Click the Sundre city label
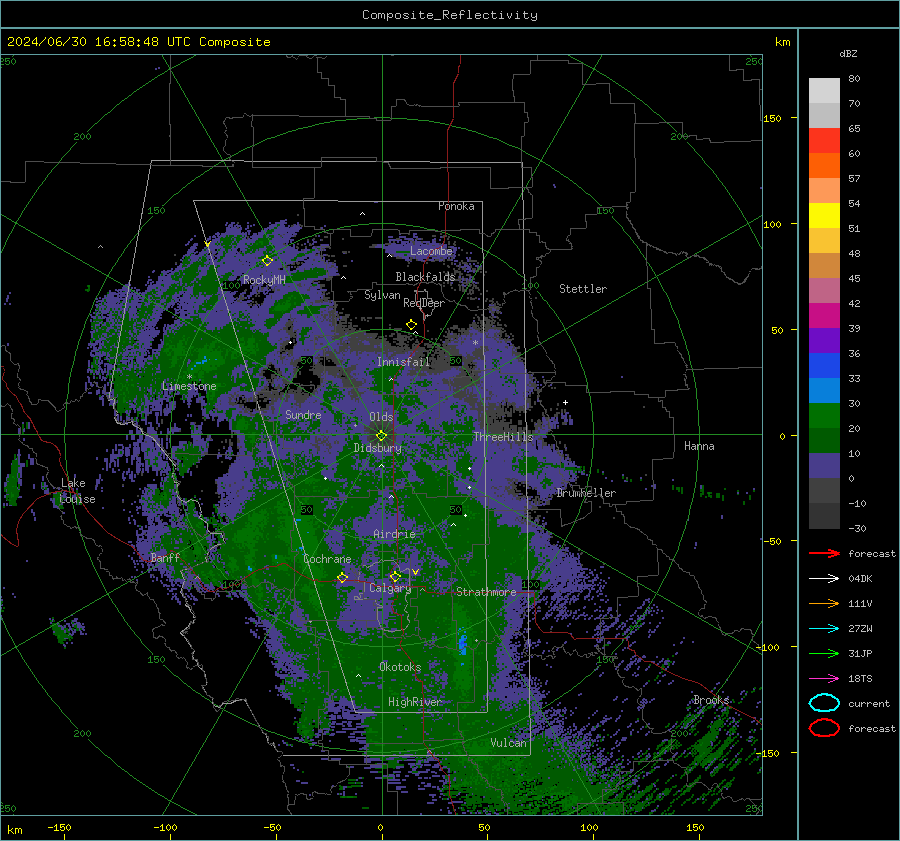The image size is (900, 841). pos(303,414)
